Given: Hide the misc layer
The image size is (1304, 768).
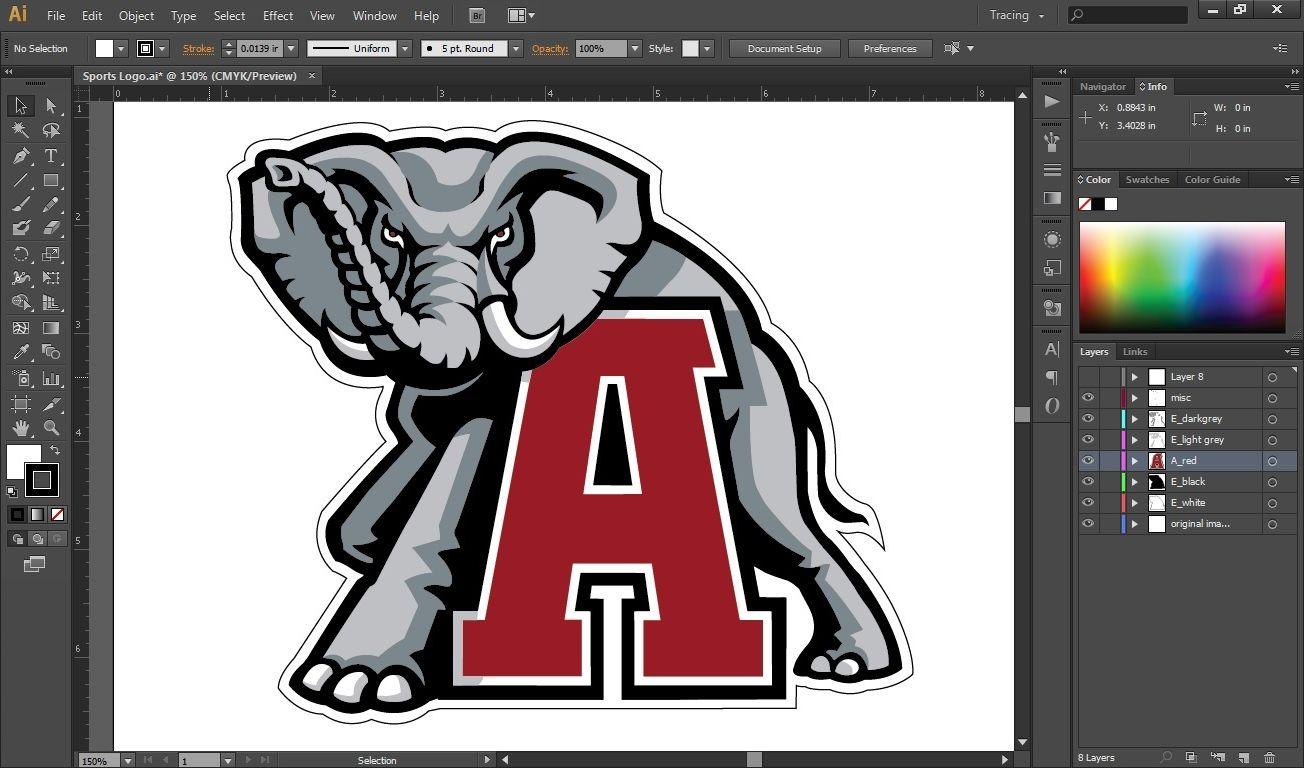Looking at the screenshot, I should click(1088, 398).
